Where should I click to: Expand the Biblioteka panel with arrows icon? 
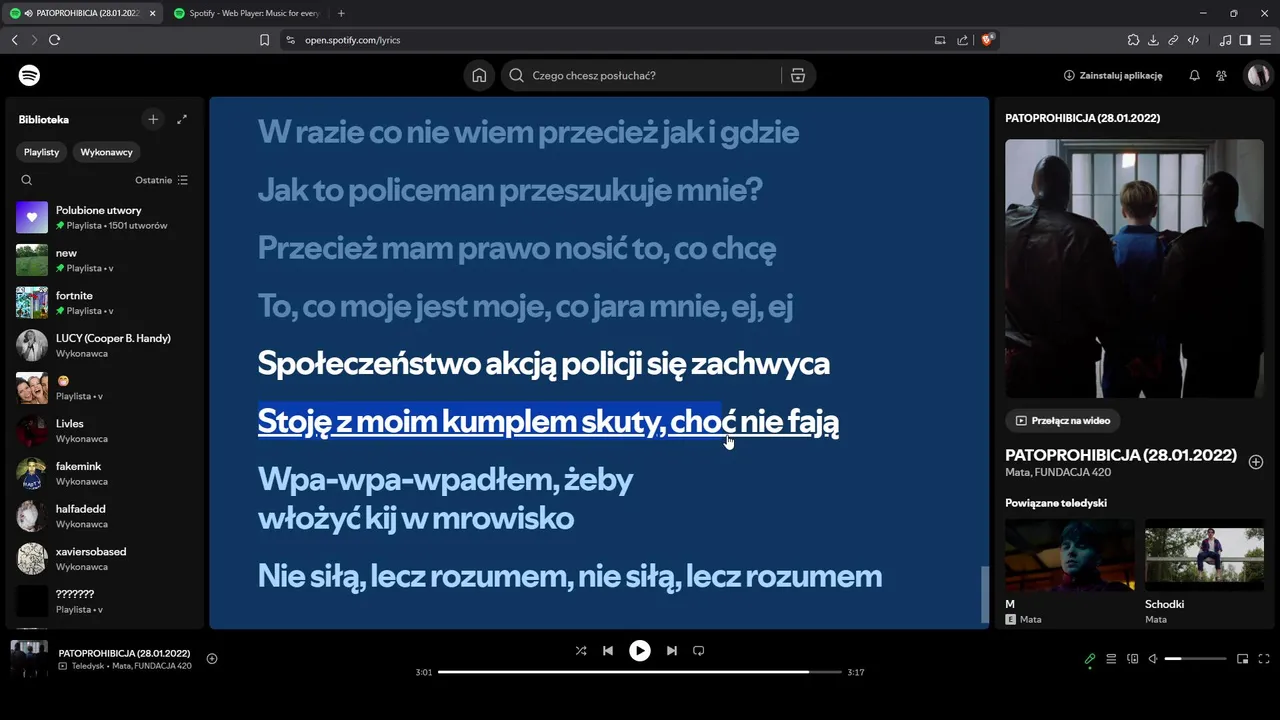click(182, 119)
